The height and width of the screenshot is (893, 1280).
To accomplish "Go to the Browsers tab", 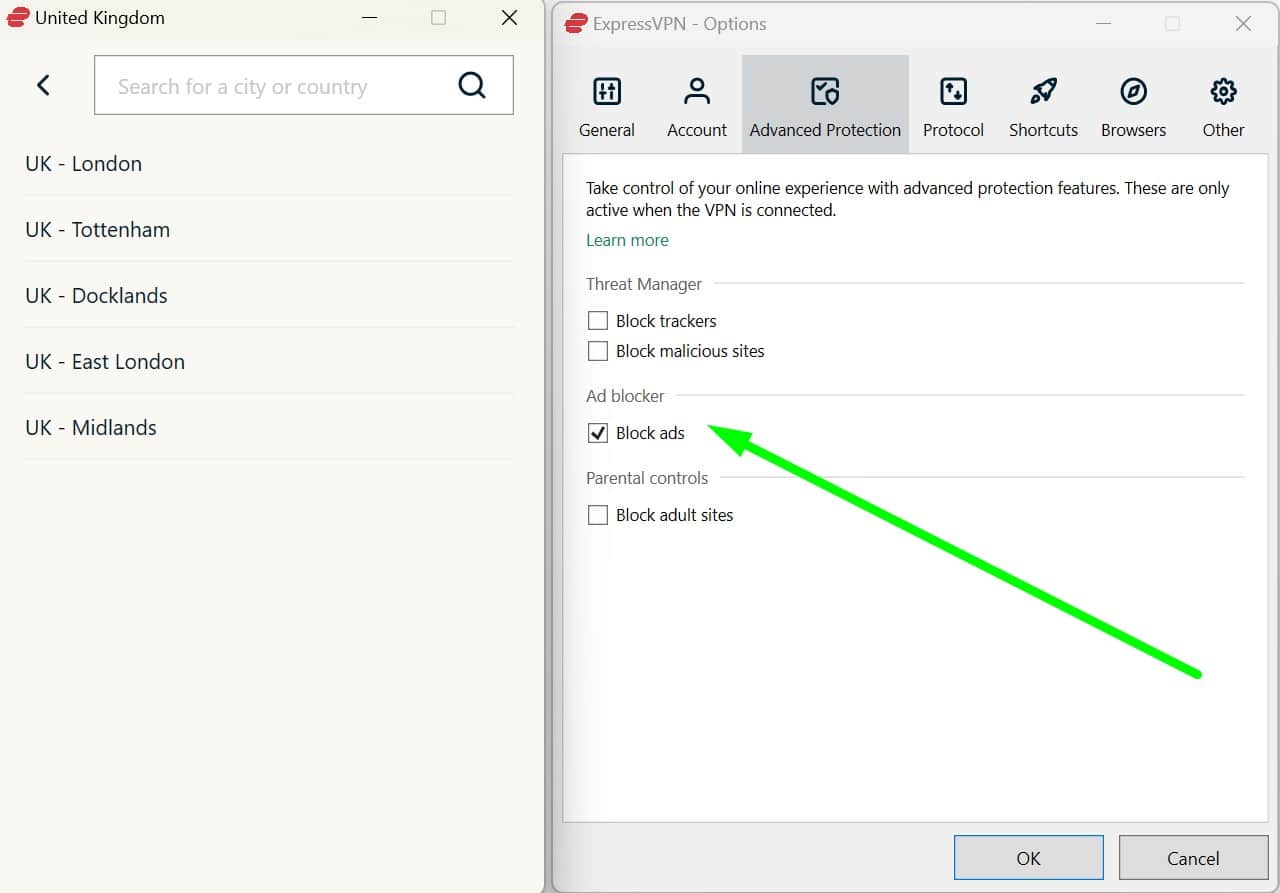I will pyautogui.click(x=1133, y=105).
